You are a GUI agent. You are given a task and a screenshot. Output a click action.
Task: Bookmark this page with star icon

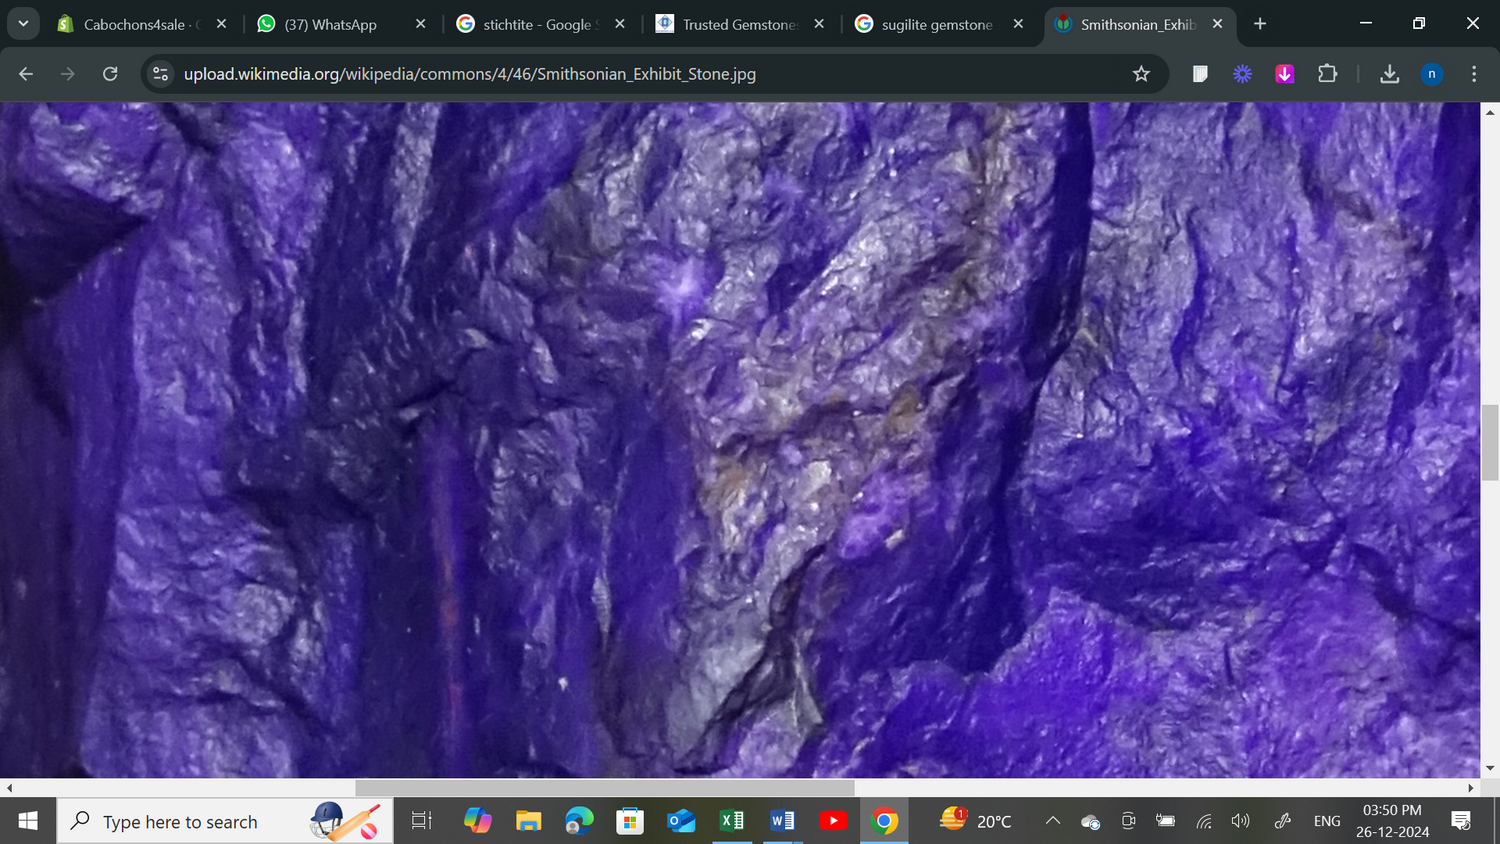point(1141,74)
